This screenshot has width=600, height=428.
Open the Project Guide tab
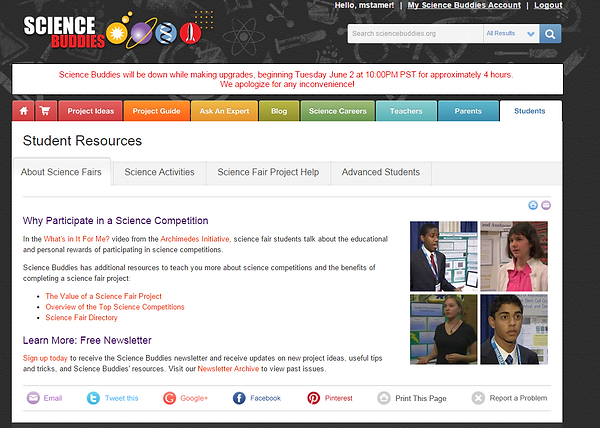157,111
